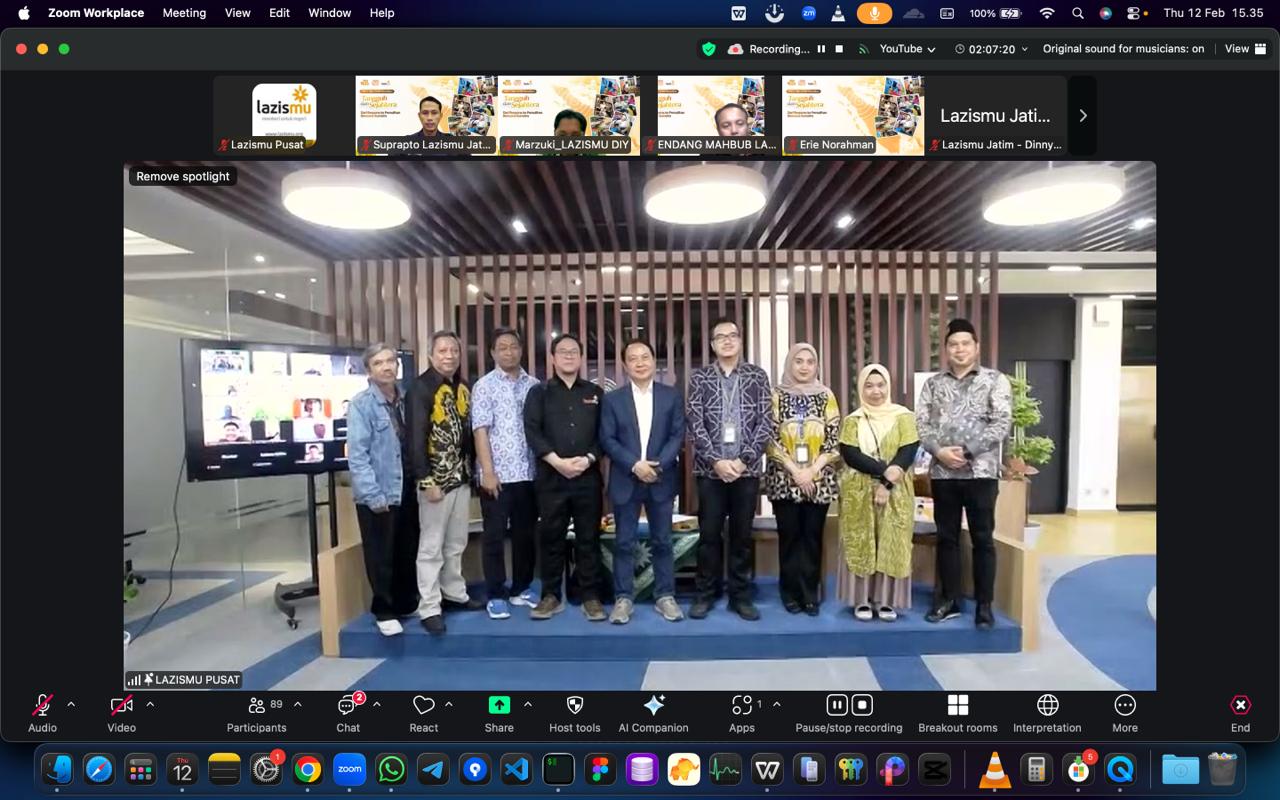This screenshot has height=800, width=1280.
Task: Open the Window menu in menu bar
Action: click(x=329, y=13)
